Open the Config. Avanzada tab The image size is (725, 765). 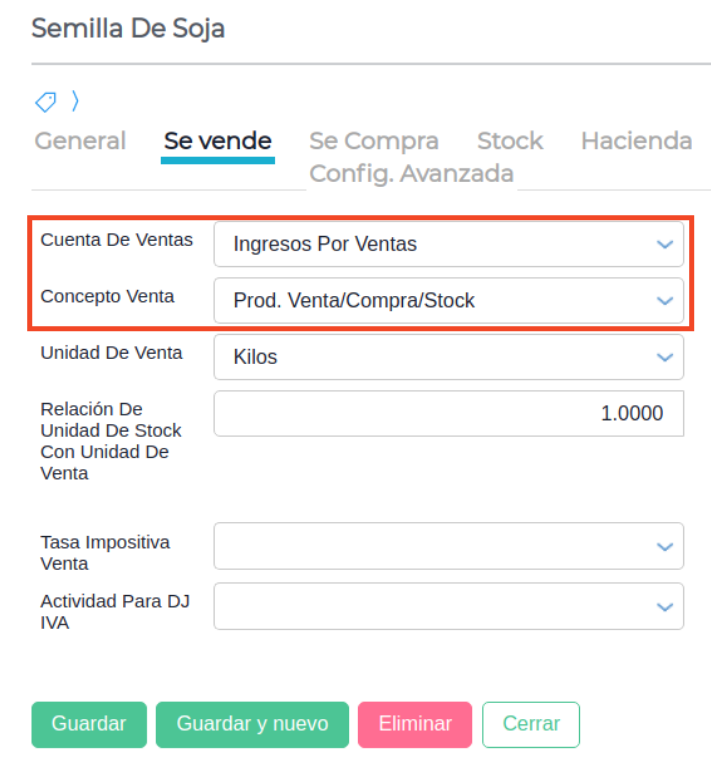coord(411,173)
